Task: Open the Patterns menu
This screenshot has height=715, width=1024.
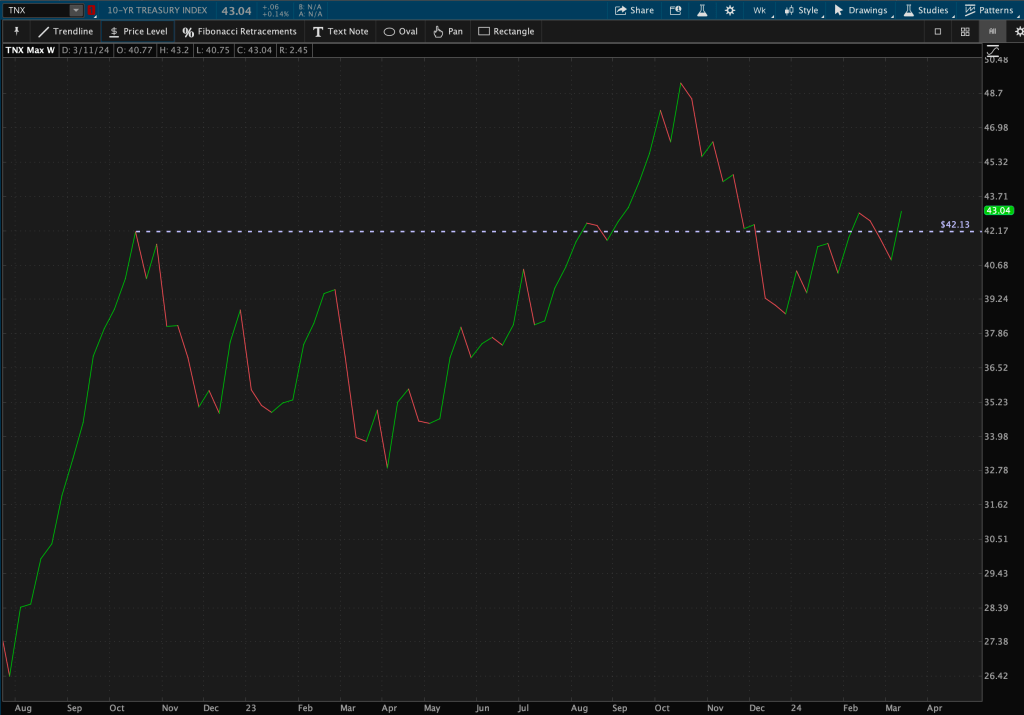Action: click(988, 10)
